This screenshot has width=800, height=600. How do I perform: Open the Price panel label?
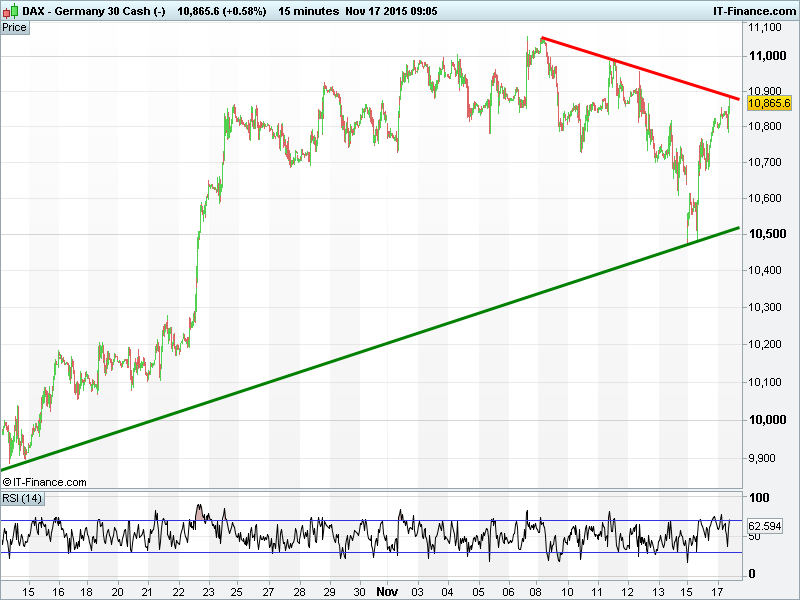[15, 27]
